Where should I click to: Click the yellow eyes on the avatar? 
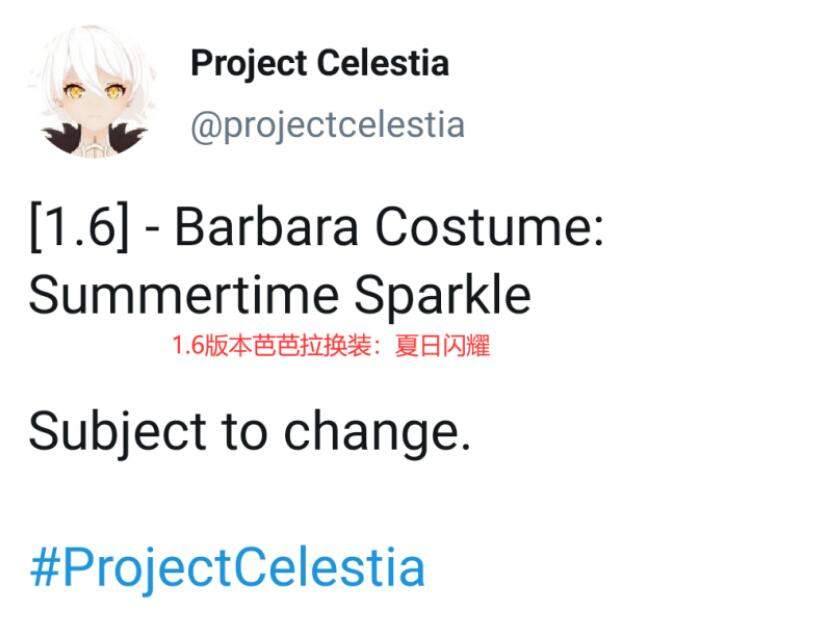[x=93, y=92]
